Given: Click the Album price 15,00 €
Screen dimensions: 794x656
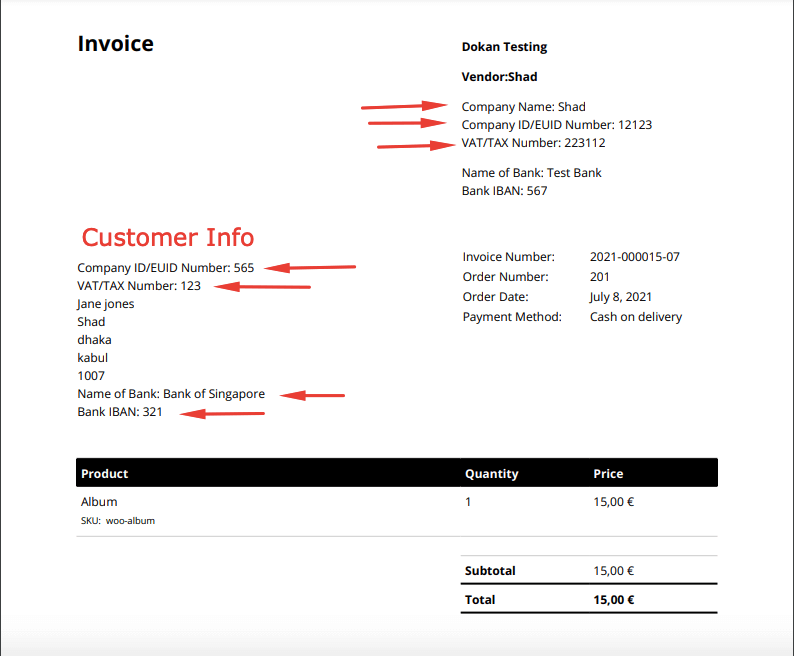Looking at the screenshot, I should pyautogui.click(x=613, y=502).
